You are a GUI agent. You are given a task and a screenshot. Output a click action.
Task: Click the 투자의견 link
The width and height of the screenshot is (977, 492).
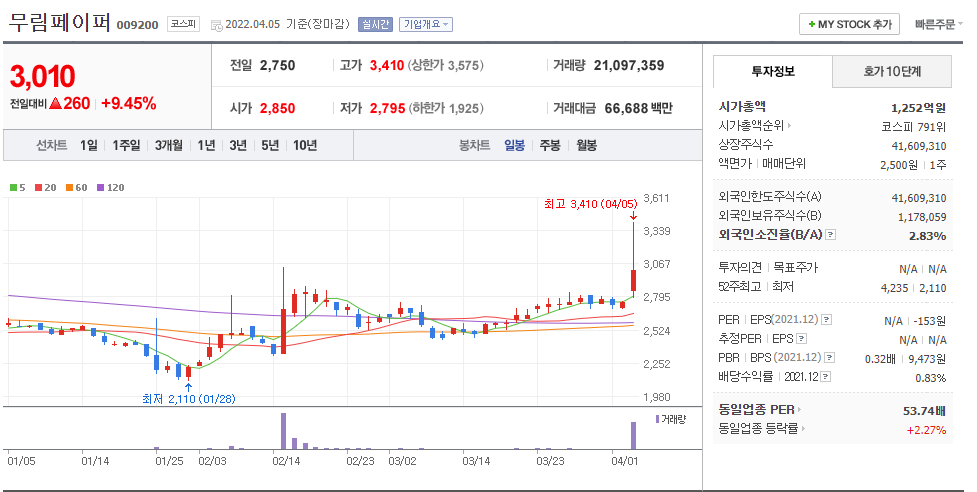(x=740, y=267)
